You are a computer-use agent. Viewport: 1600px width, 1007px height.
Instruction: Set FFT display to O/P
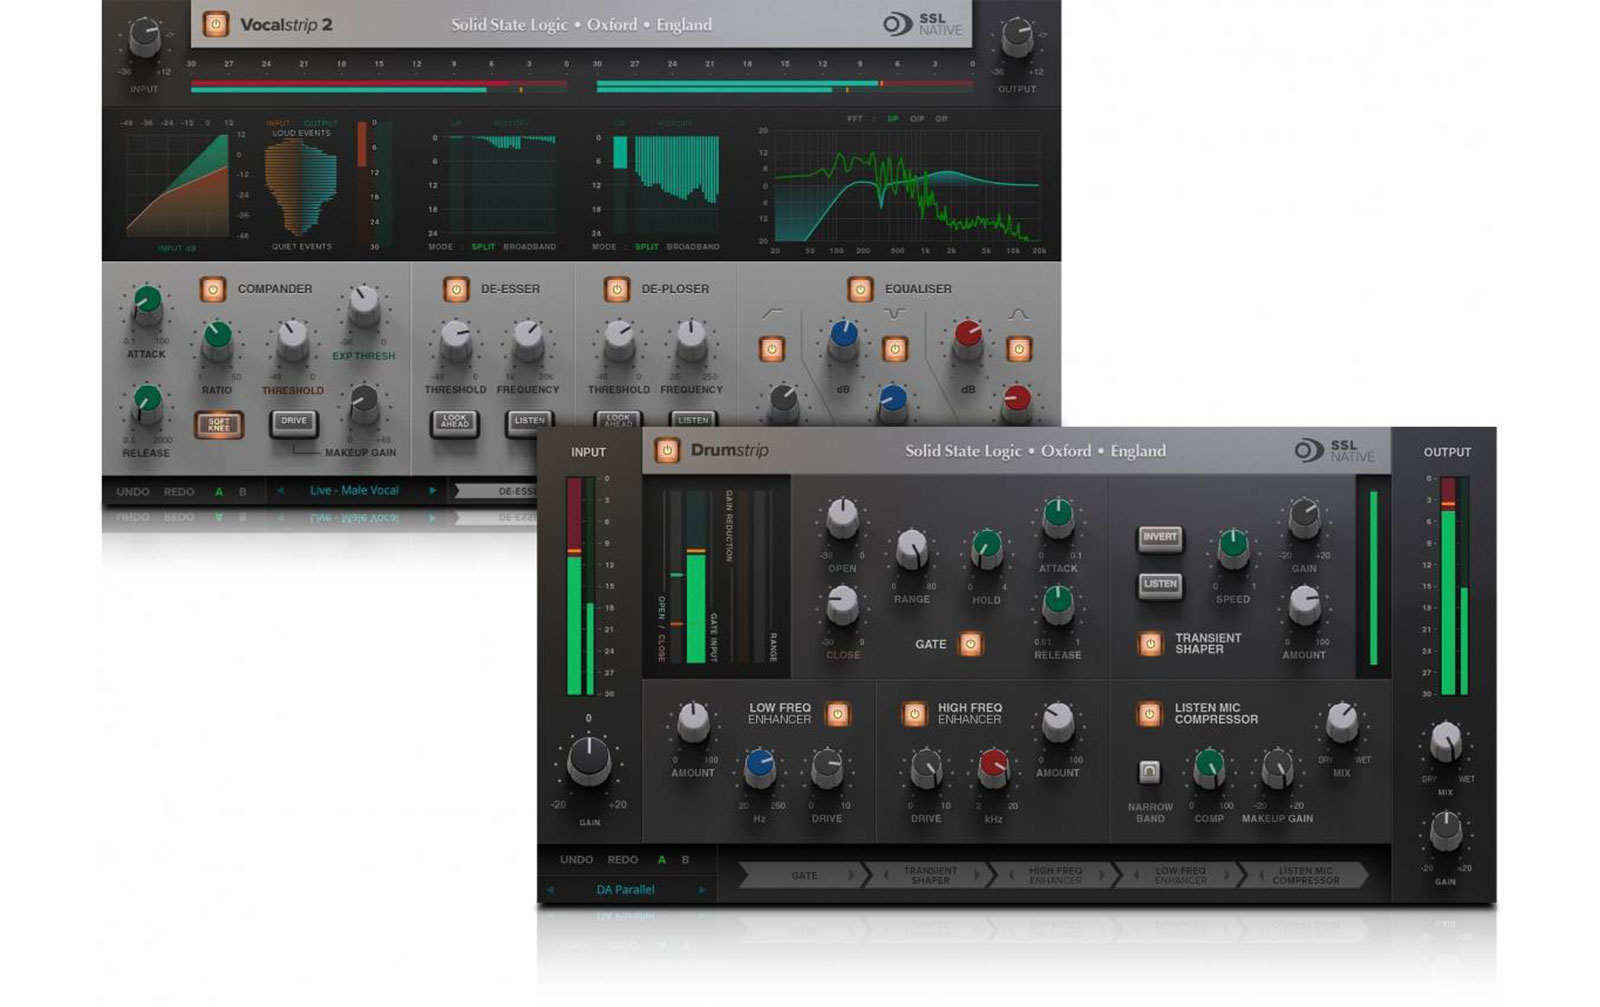point(917,119)
